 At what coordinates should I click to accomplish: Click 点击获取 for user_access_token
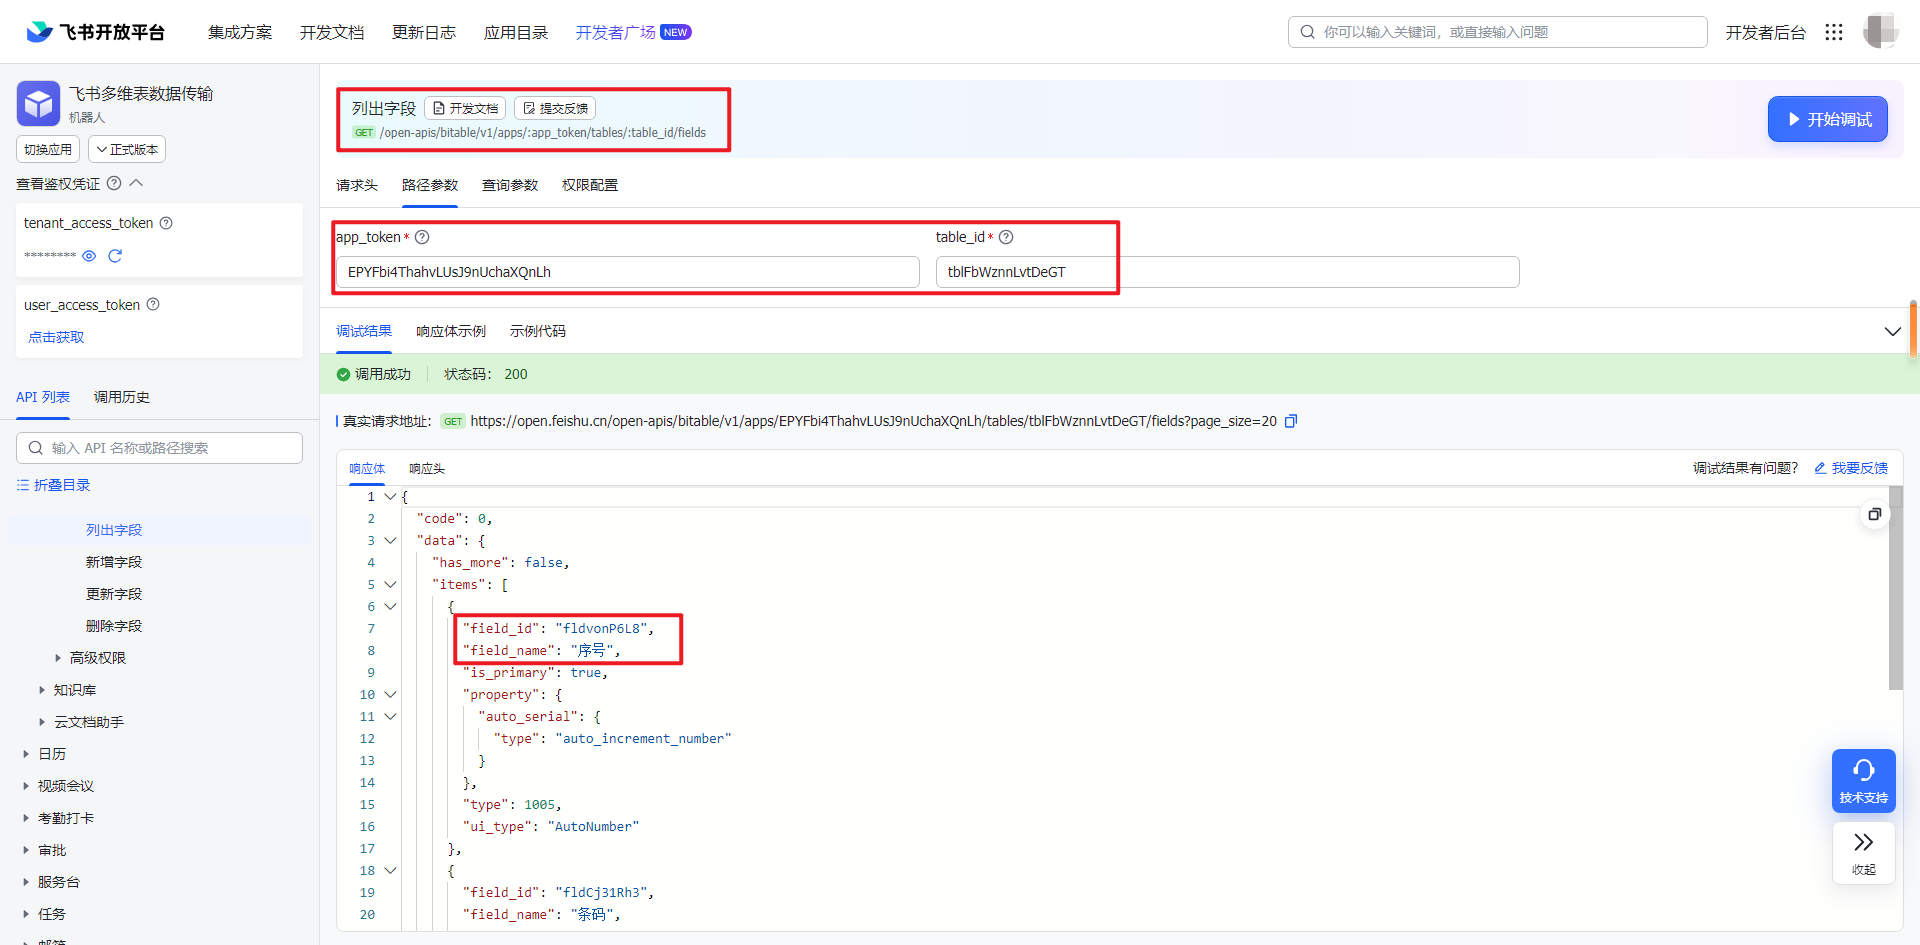[x=56, y=337]
